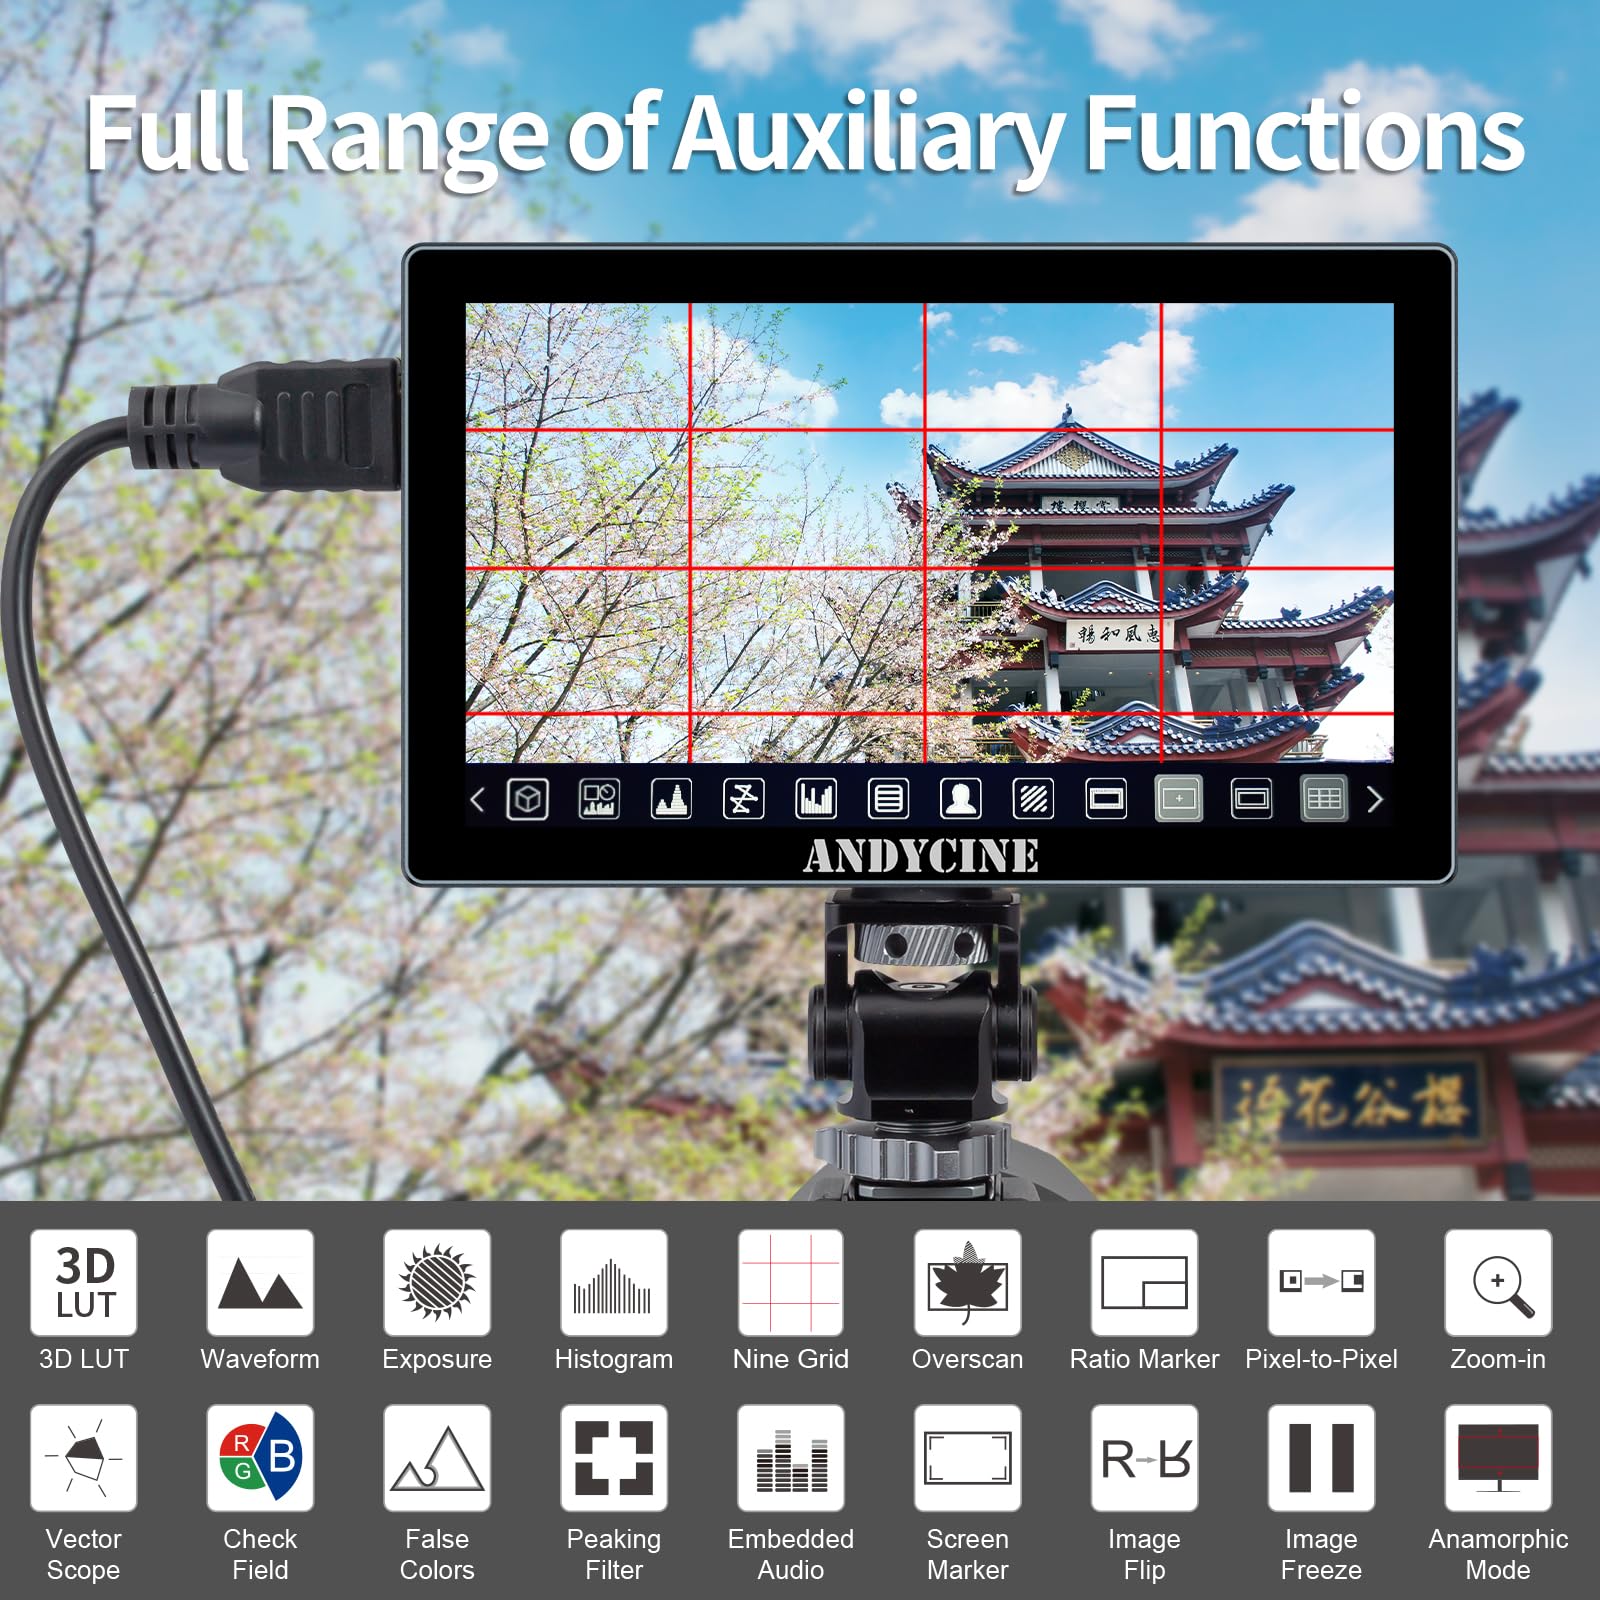This screenshot has height=1600, width=1600.
Task: Toggle the highlighted center crosshair marker icon
Action: pyautogui.click(x=1179, y=799)
